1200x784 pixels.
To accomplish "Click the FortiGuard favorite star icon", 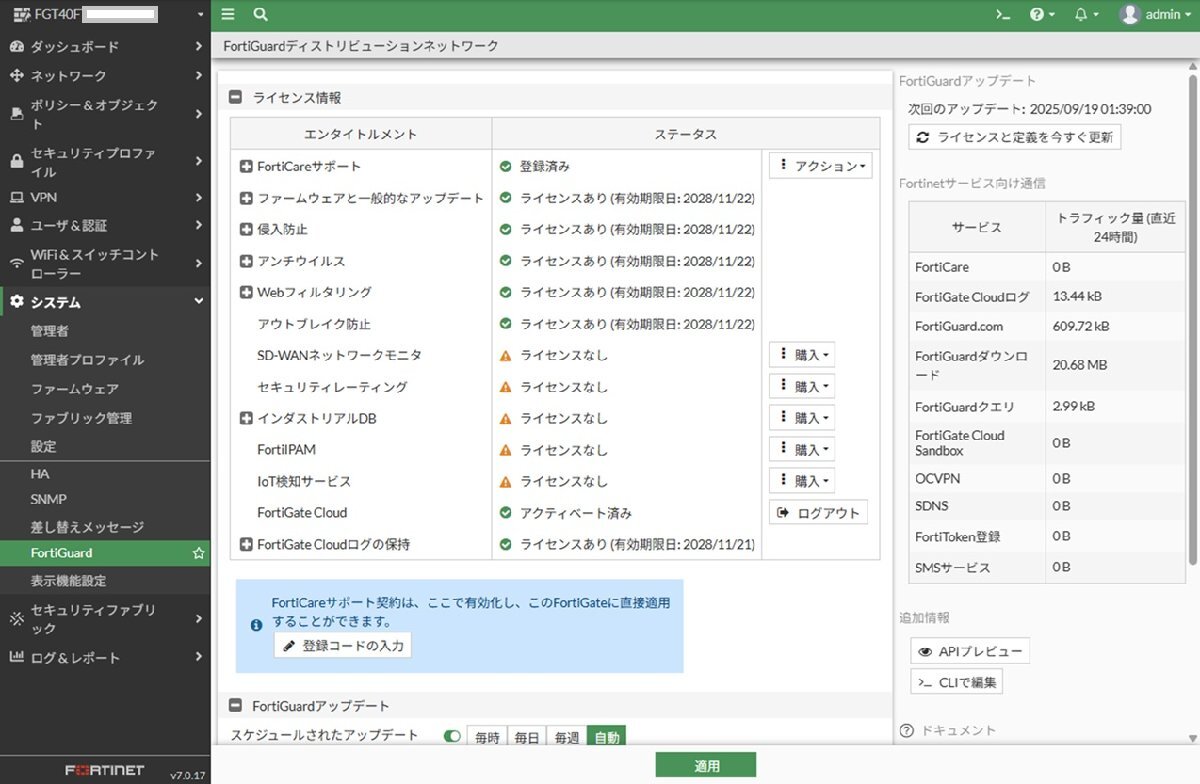I will point(198,553).
